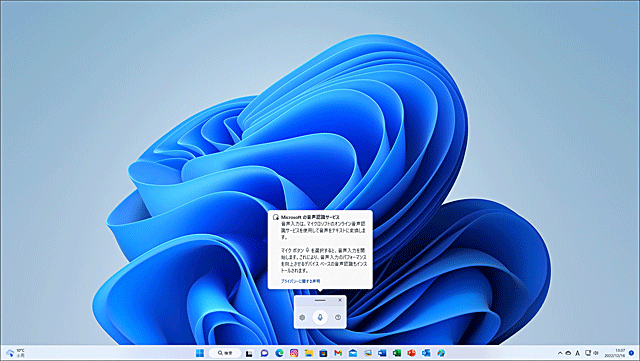The image size is (640, 361).
Task: Open voice typing help question mark
Action: coord(338,317)
